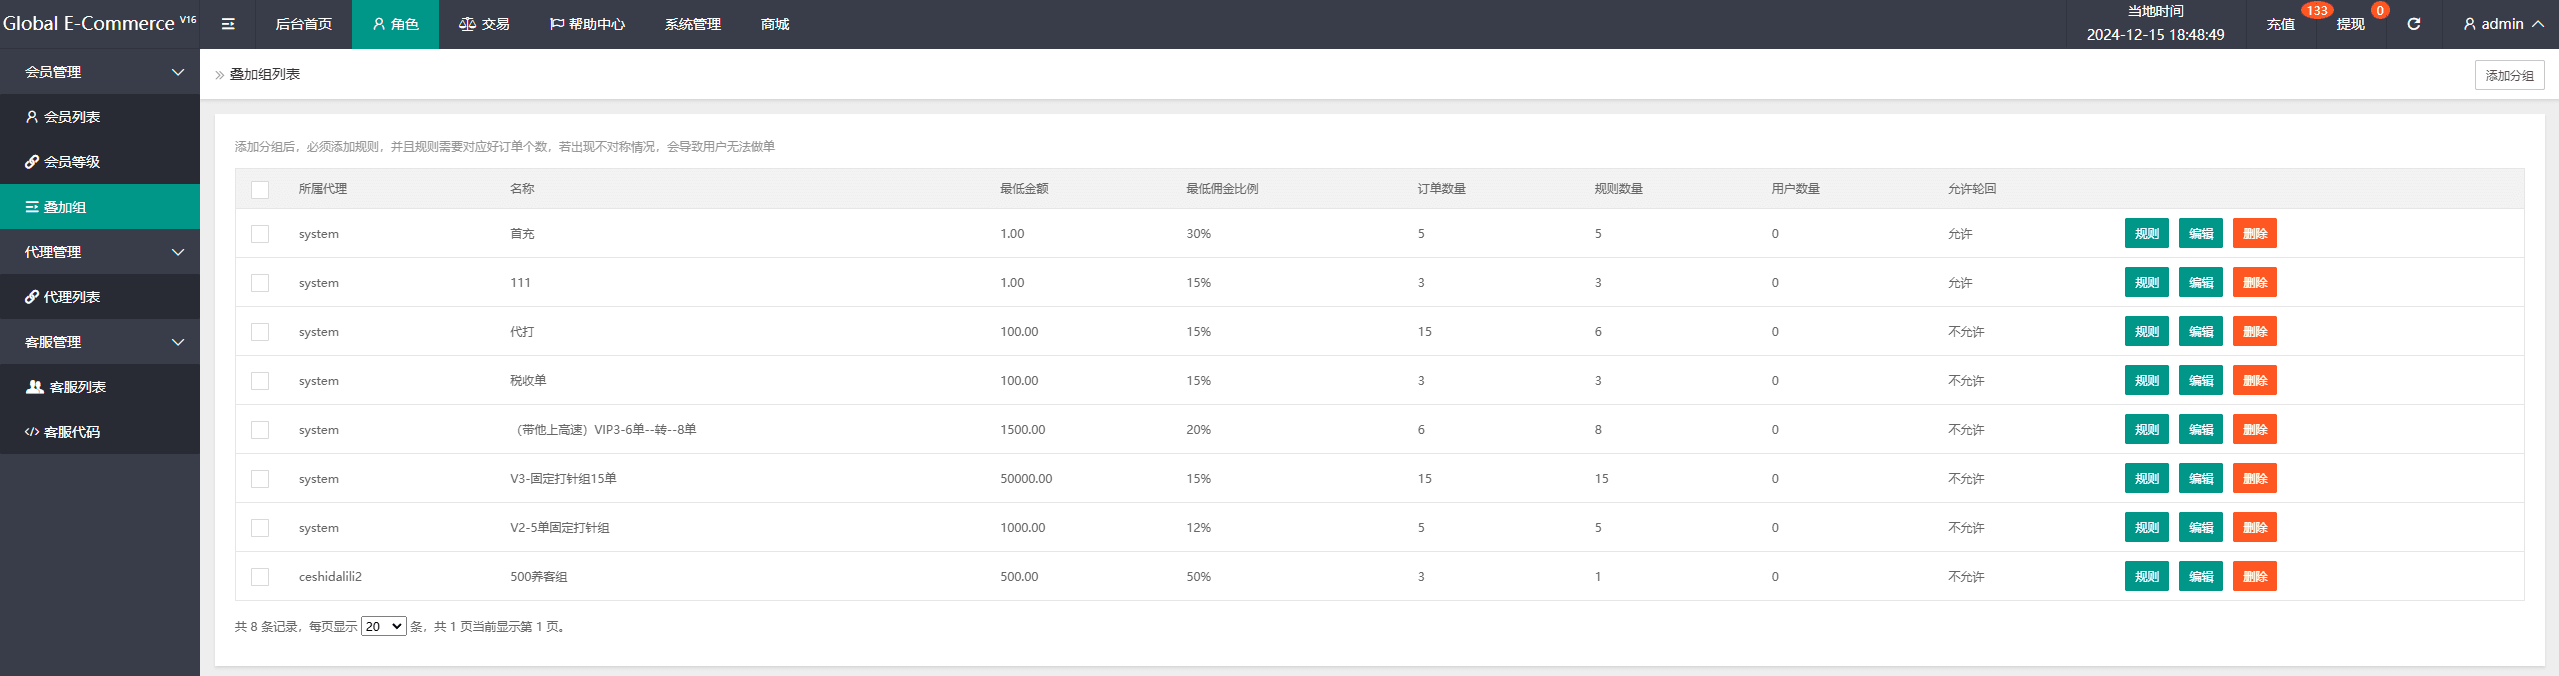Viewport: 2559px width, 676px height.
Task: Toggle the select-all checkbox in table header
Action: pos(260,189)
